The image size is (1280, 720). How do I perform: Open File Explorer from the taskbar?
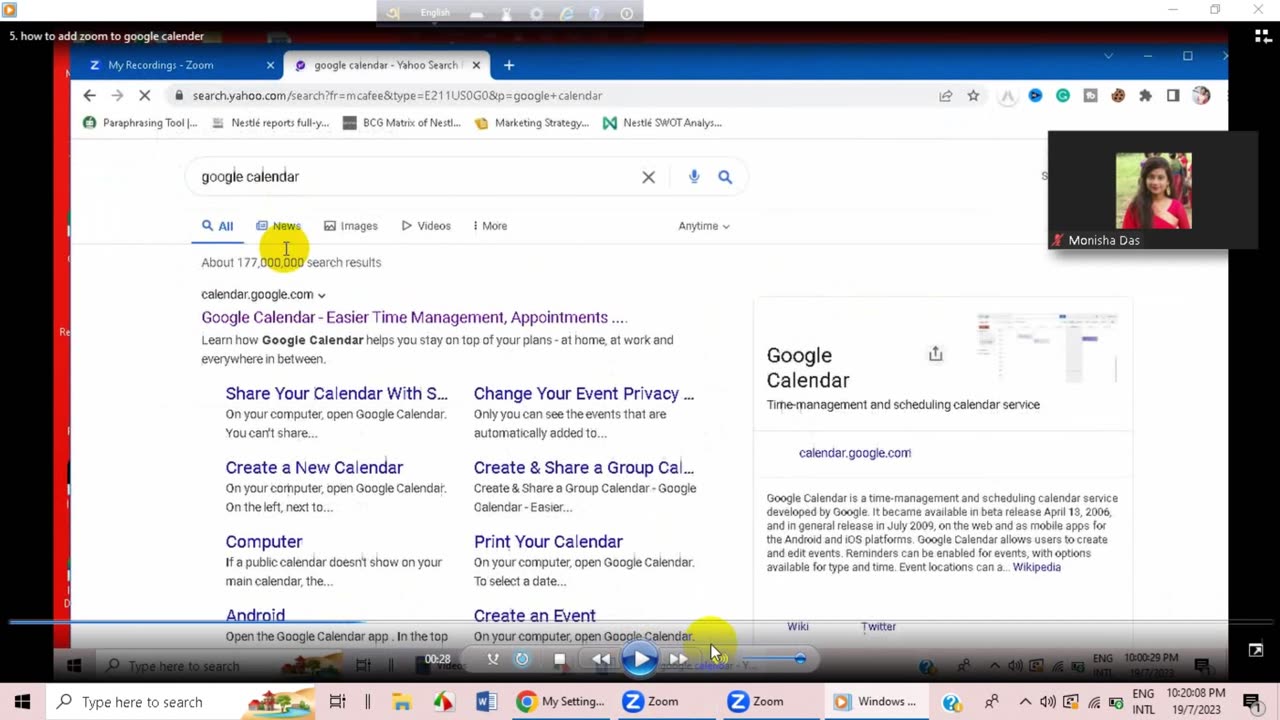click(x=401, y=702)
